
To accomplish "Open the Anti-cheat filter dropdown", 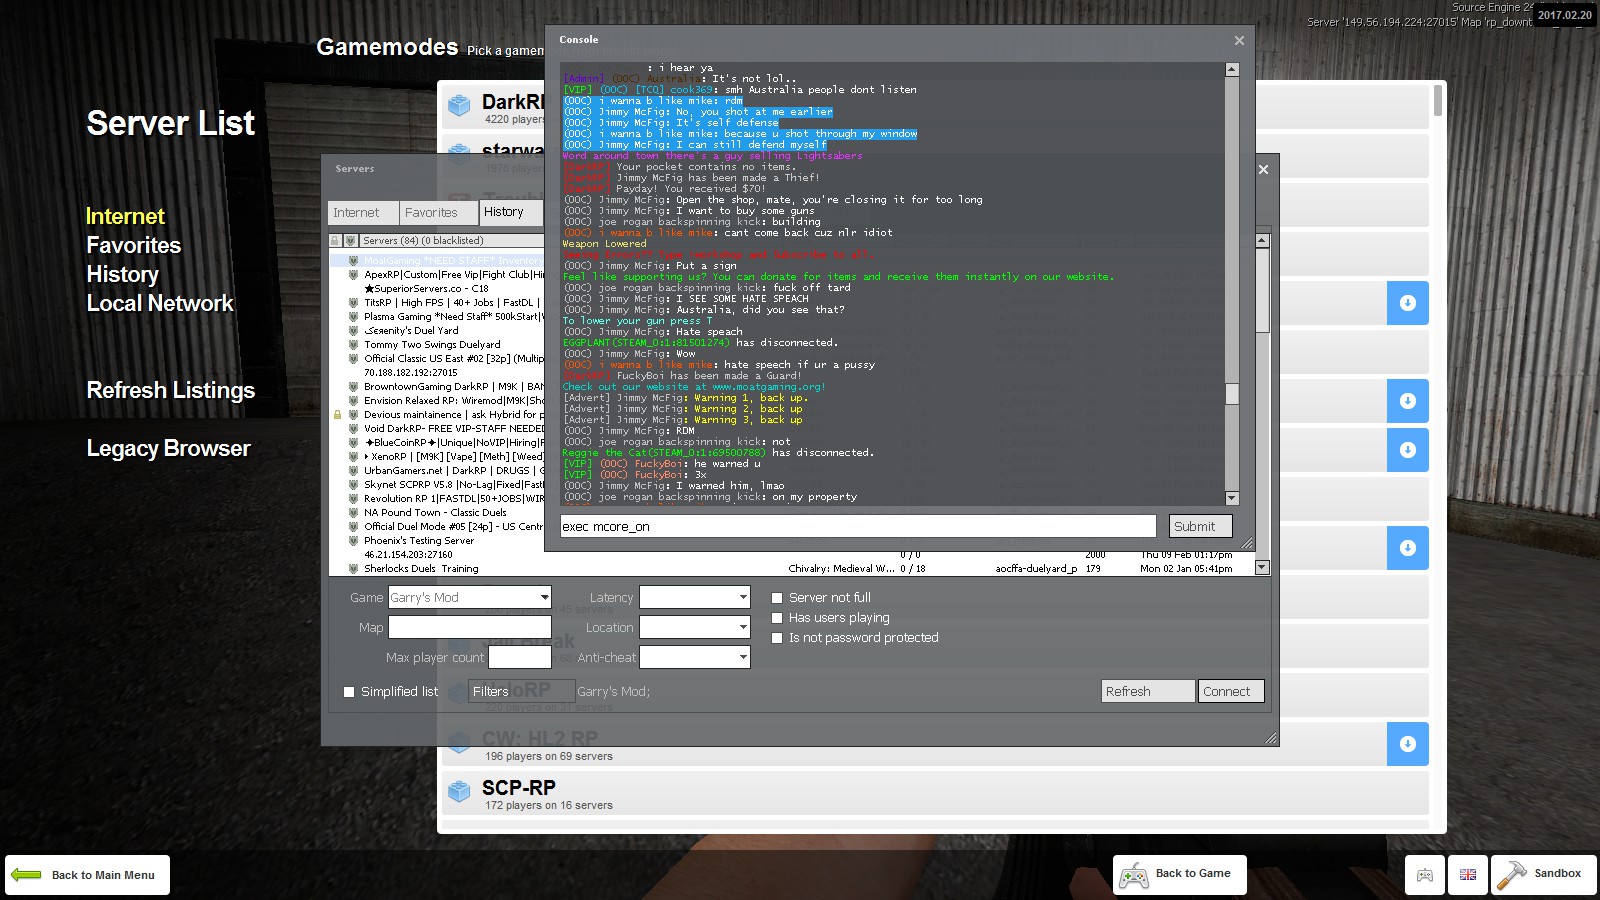I will 695,658.
